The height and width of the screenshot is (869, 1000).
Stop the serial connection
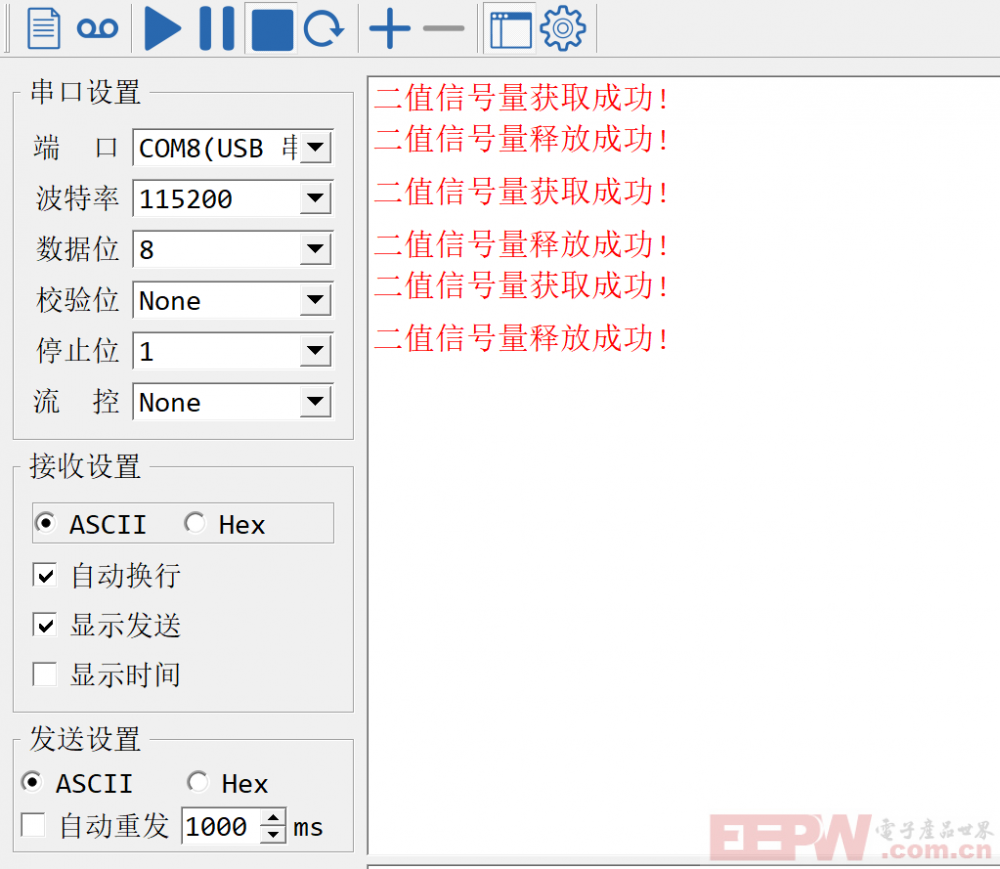pyautogui.click(x=272, y=29)
